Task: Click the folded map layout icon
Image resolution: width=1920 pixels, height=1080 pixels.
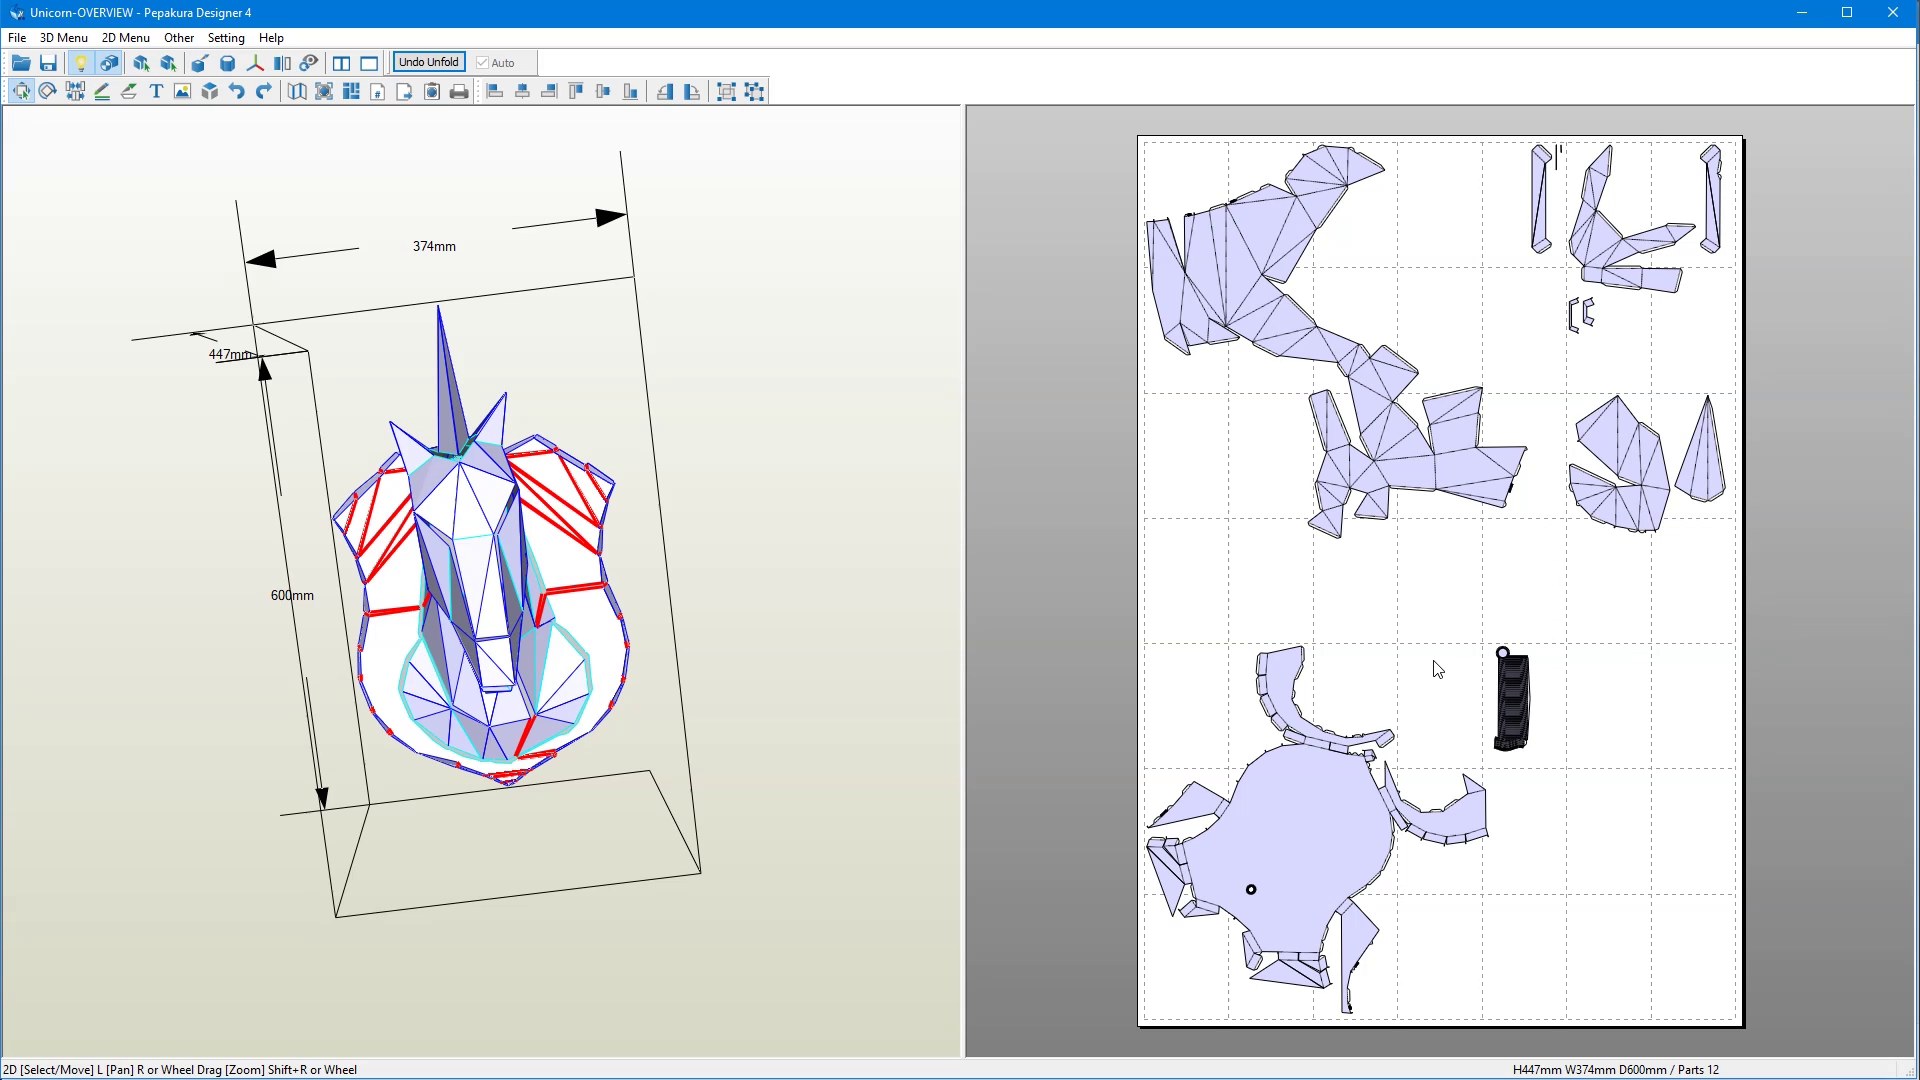Action: point(297,91)
